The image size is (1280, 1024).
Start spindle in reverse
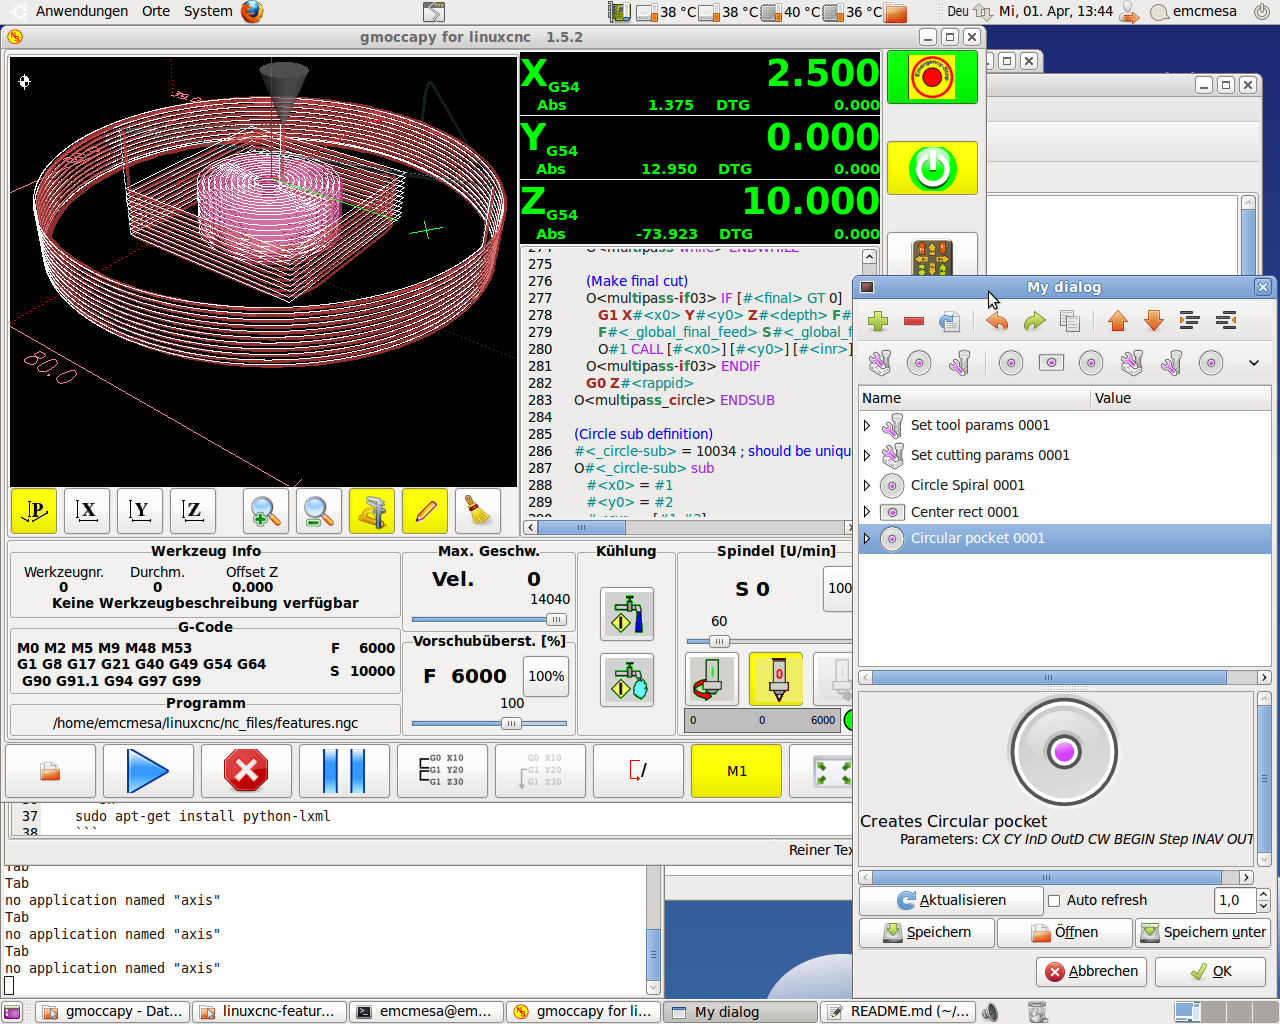point(712,679)
